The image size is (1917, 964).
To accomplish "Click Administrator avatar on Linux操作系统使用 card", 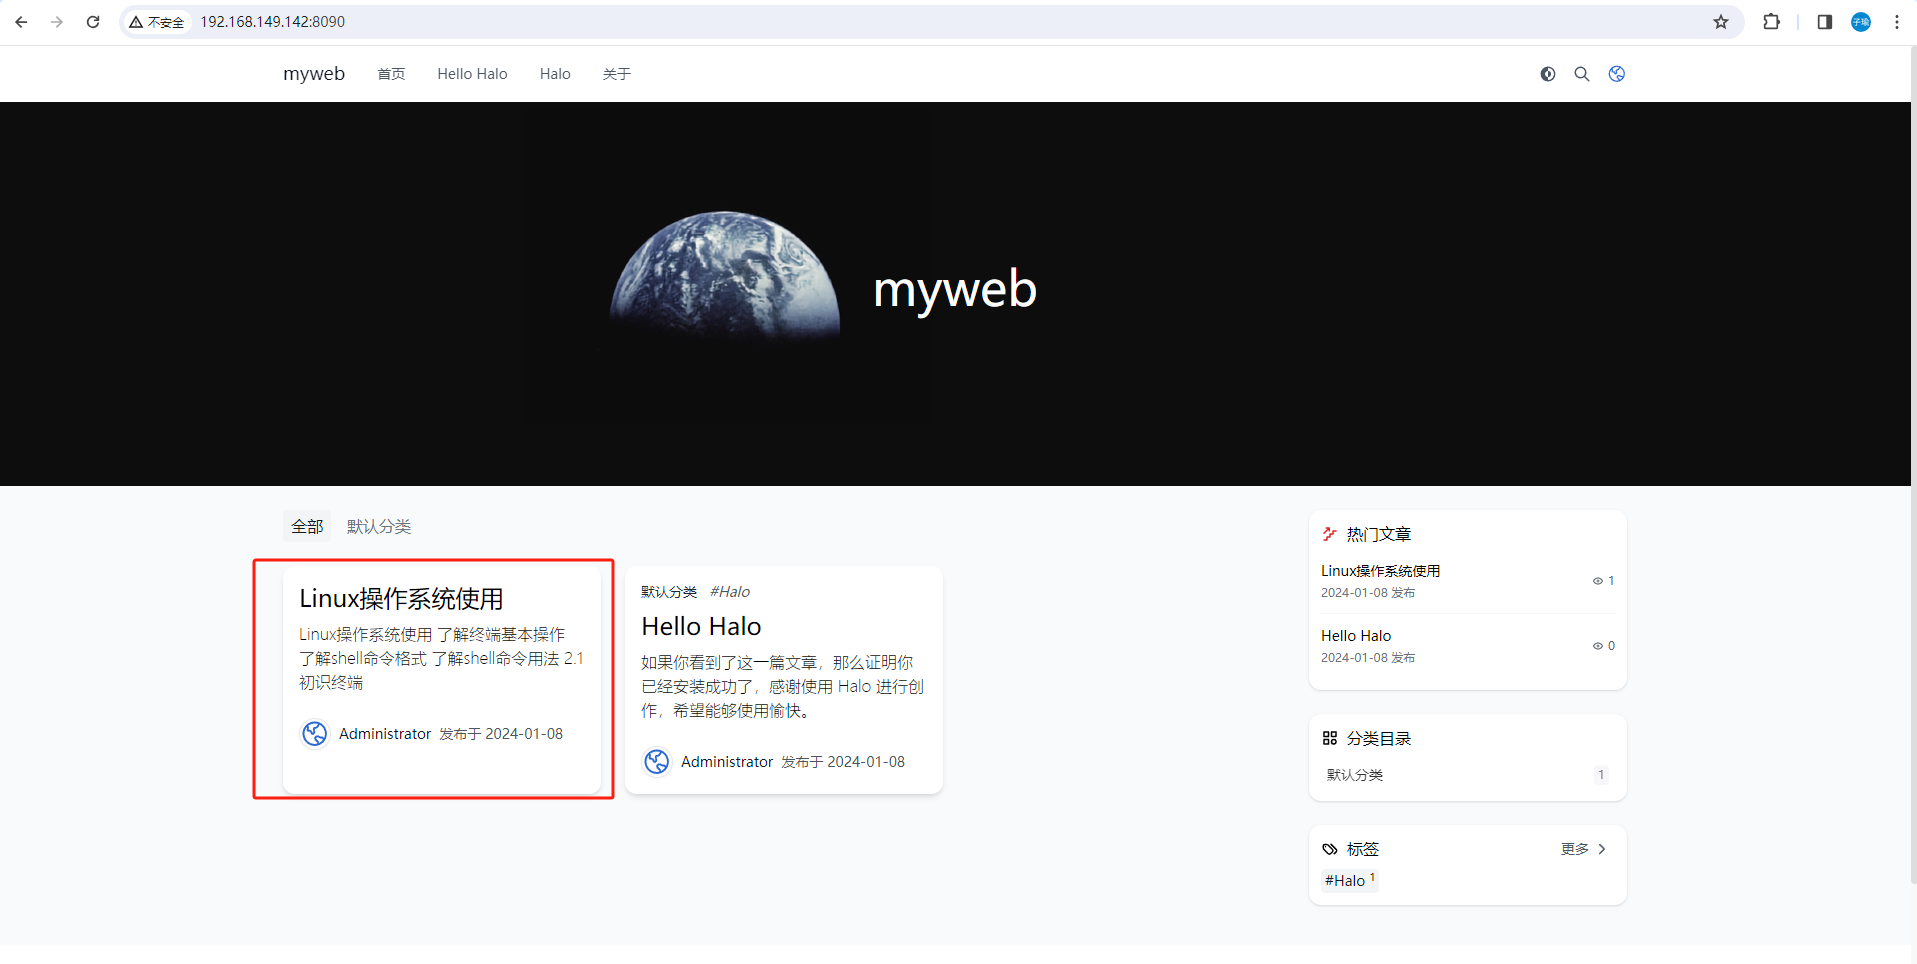I will point(314,733).
